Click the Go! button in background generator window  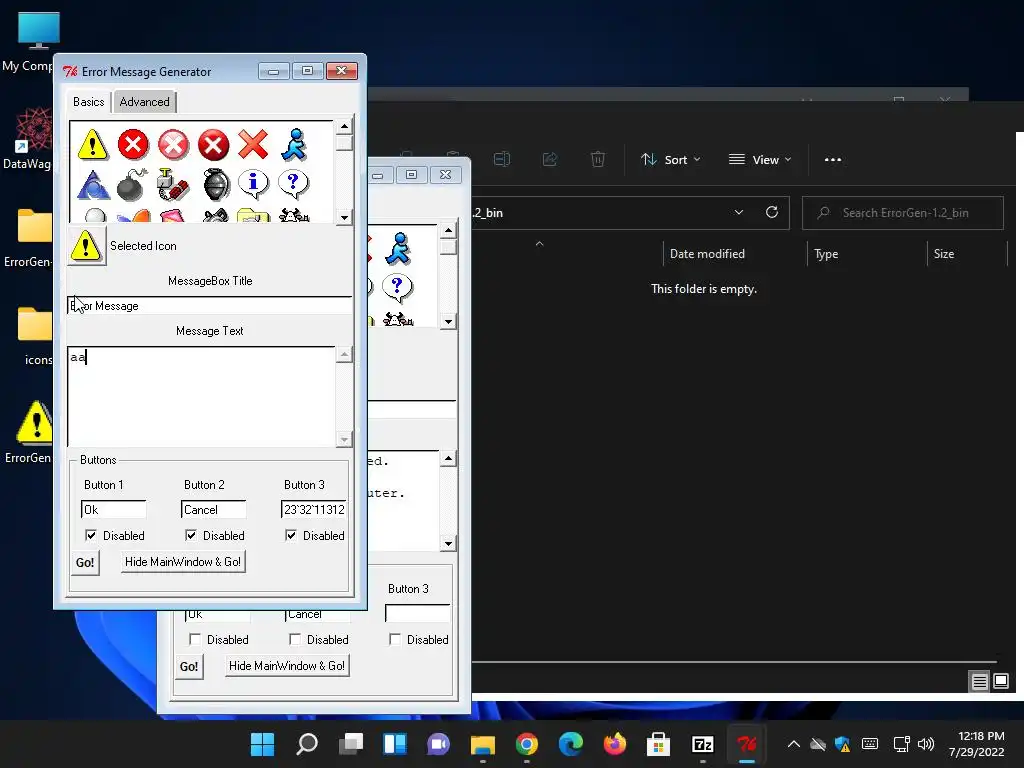[x=189, y=666]
